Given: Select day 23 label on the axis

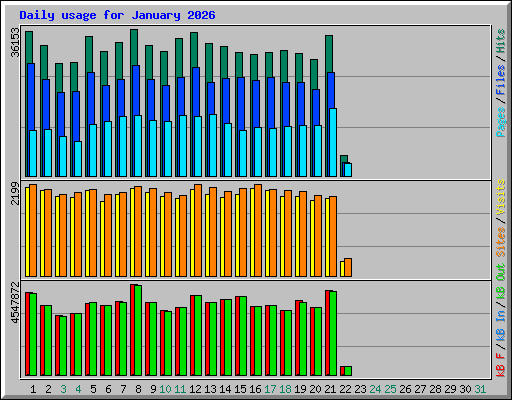Looking at the screenshot, I should (x=360, y=389).
